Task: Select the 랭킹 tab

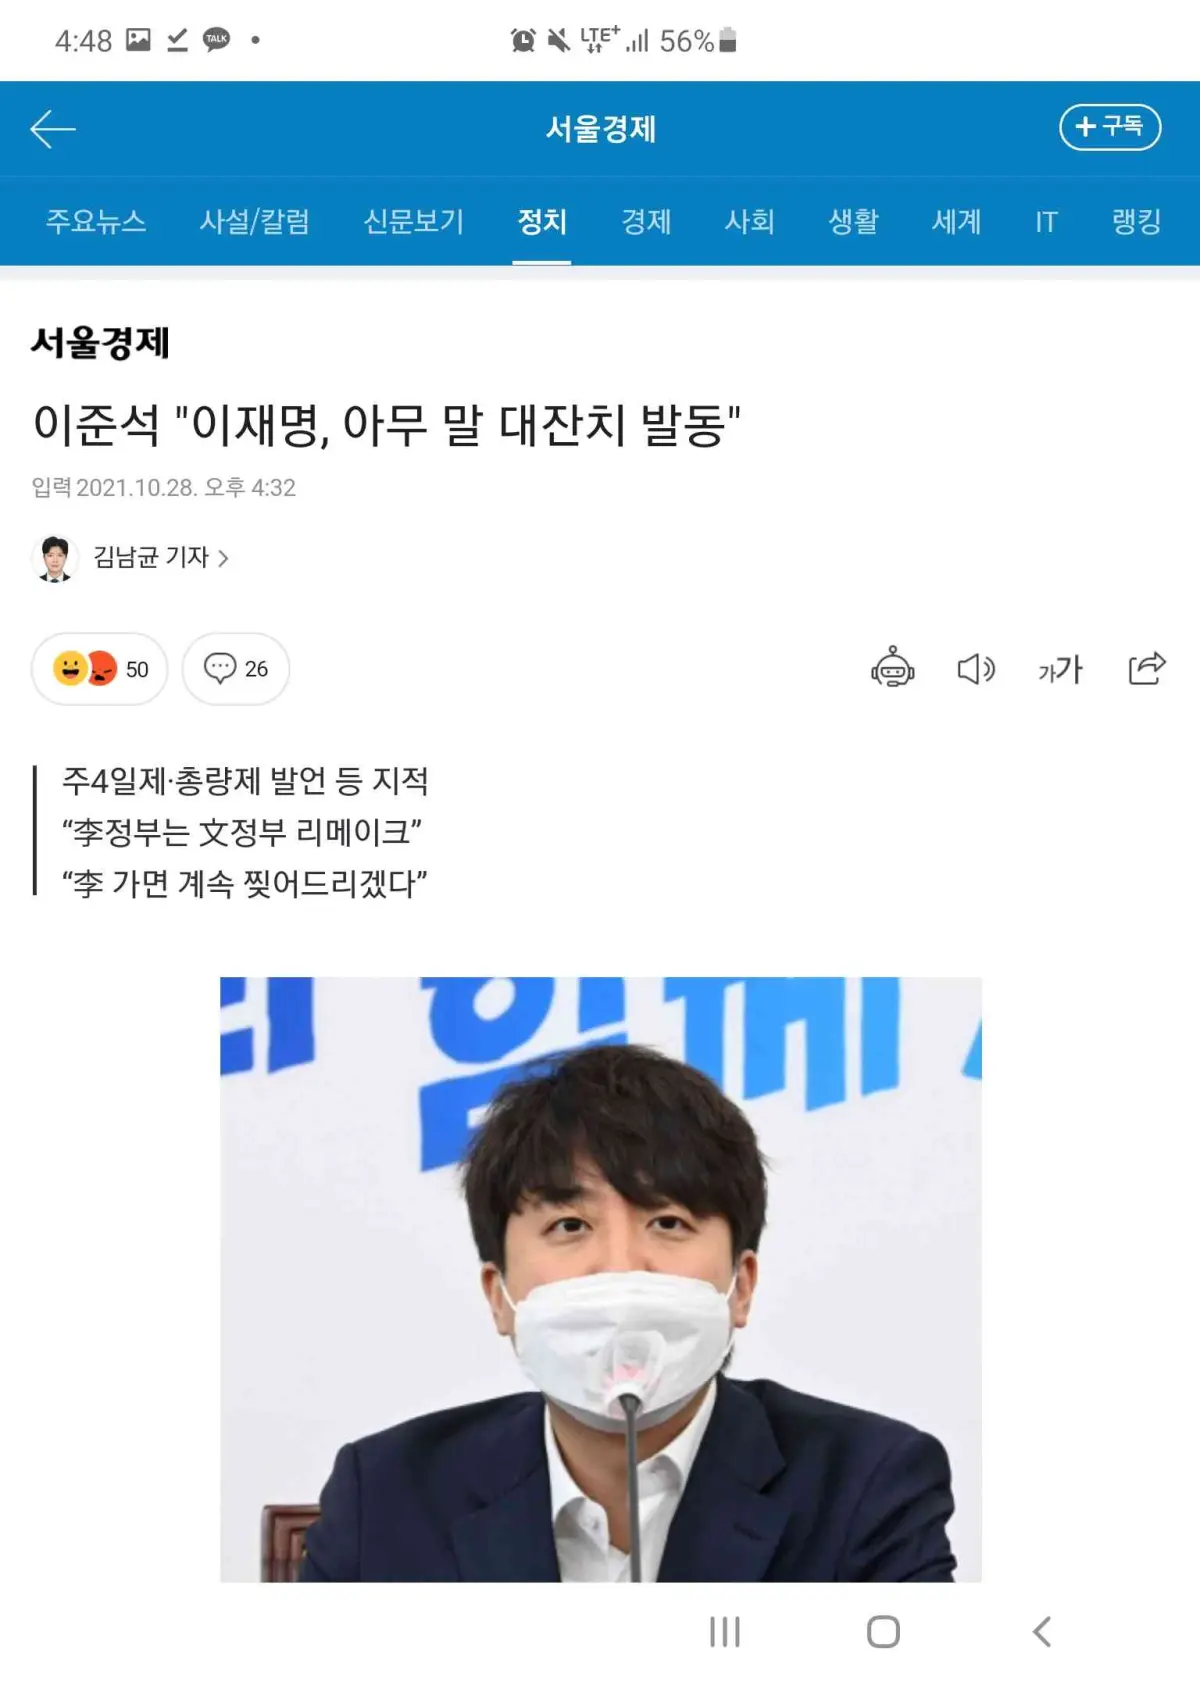Action: pyautogui.click(x=1137, y=221)
